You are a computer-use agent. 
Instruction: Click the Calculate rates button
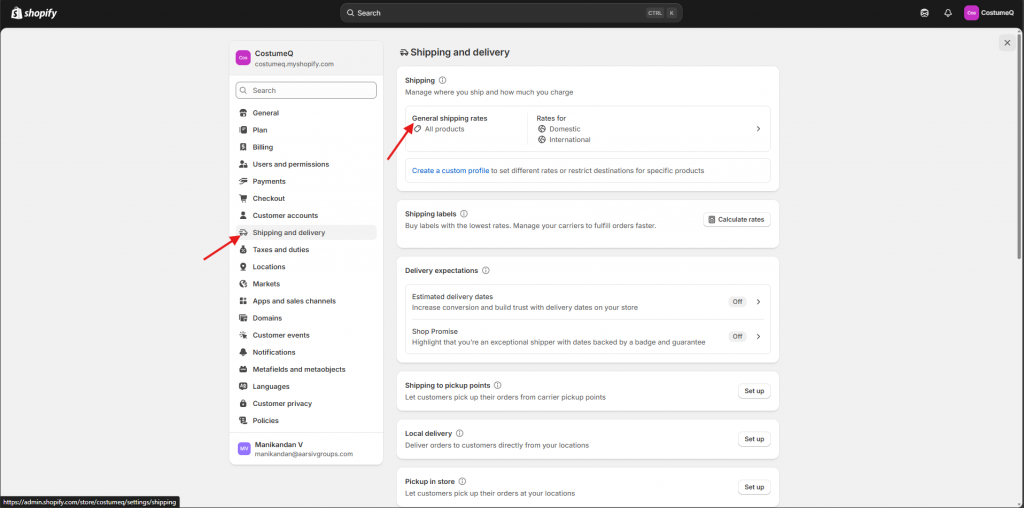tap(737, 220)
